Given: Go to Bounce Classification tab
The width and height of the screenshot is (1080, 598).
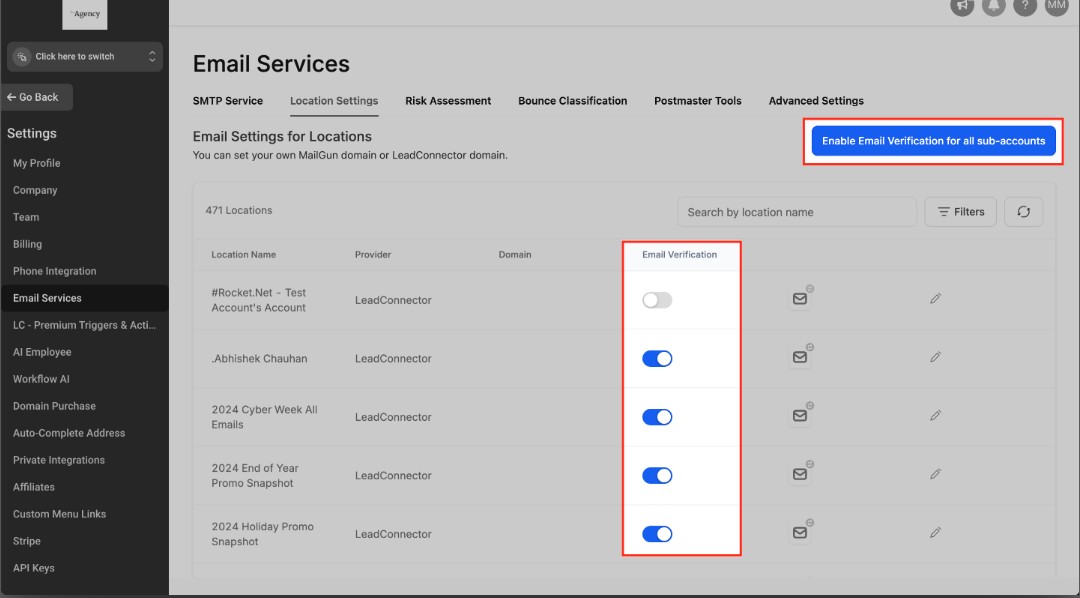Looking at the screenshot, I should 572,101.
